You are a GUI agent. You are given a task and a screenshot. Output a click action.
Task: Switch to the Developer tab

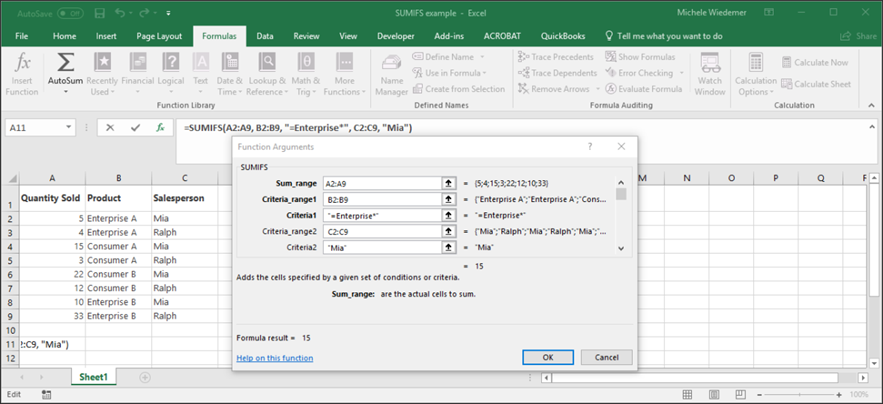click(x=395, y=36)
